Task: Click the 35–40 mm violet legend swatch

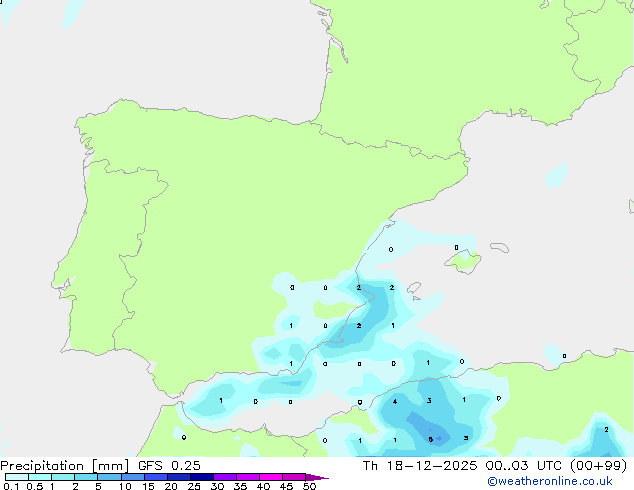Action: [x=248, y=477]
